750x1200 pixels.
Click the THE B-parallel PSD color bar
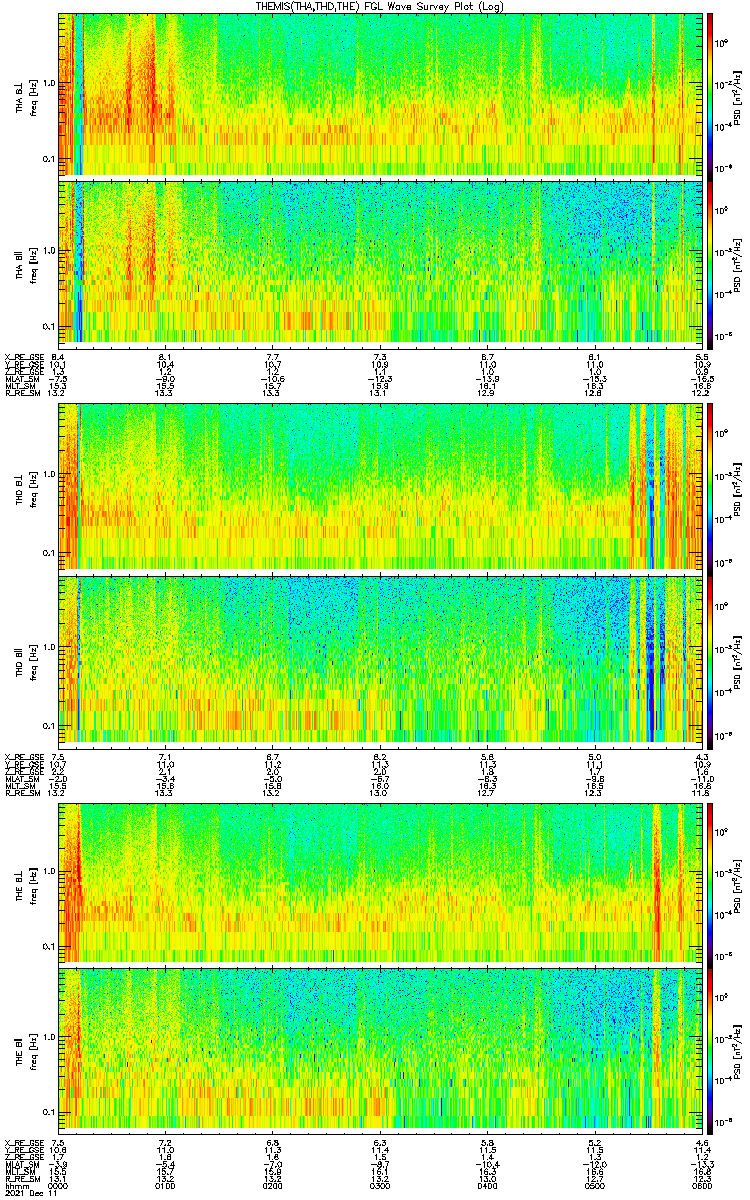[x=711, y=1050]
